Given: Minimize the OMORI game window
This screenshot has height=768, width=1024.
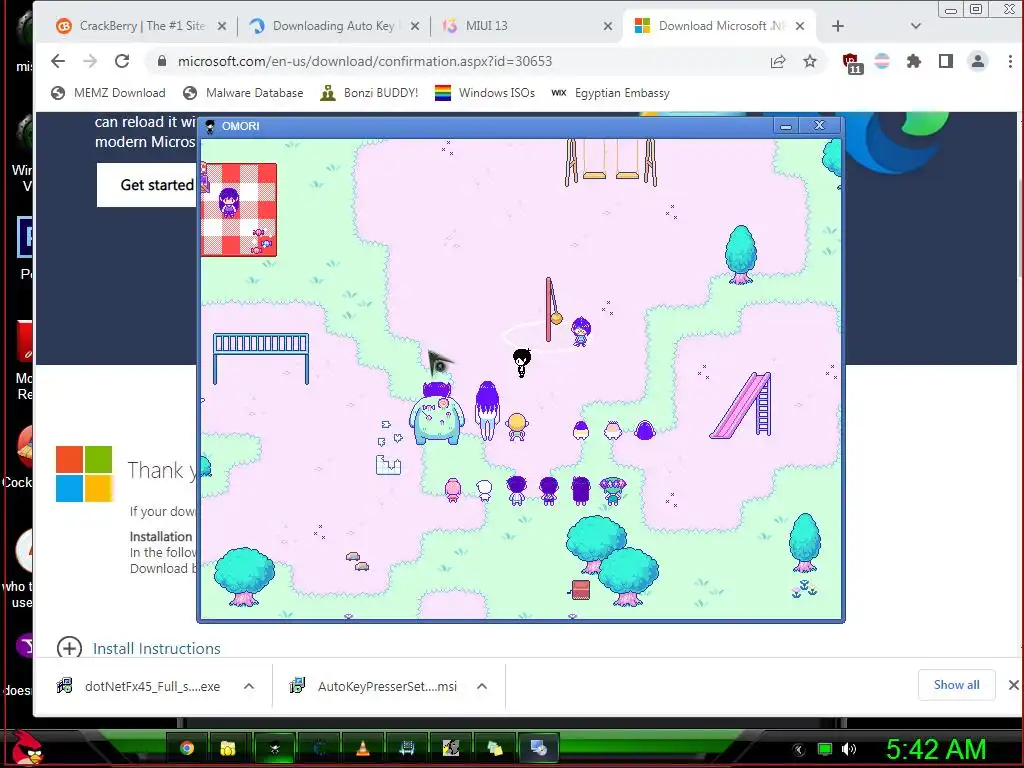Looking at the screenshot, I should [786, 126].
